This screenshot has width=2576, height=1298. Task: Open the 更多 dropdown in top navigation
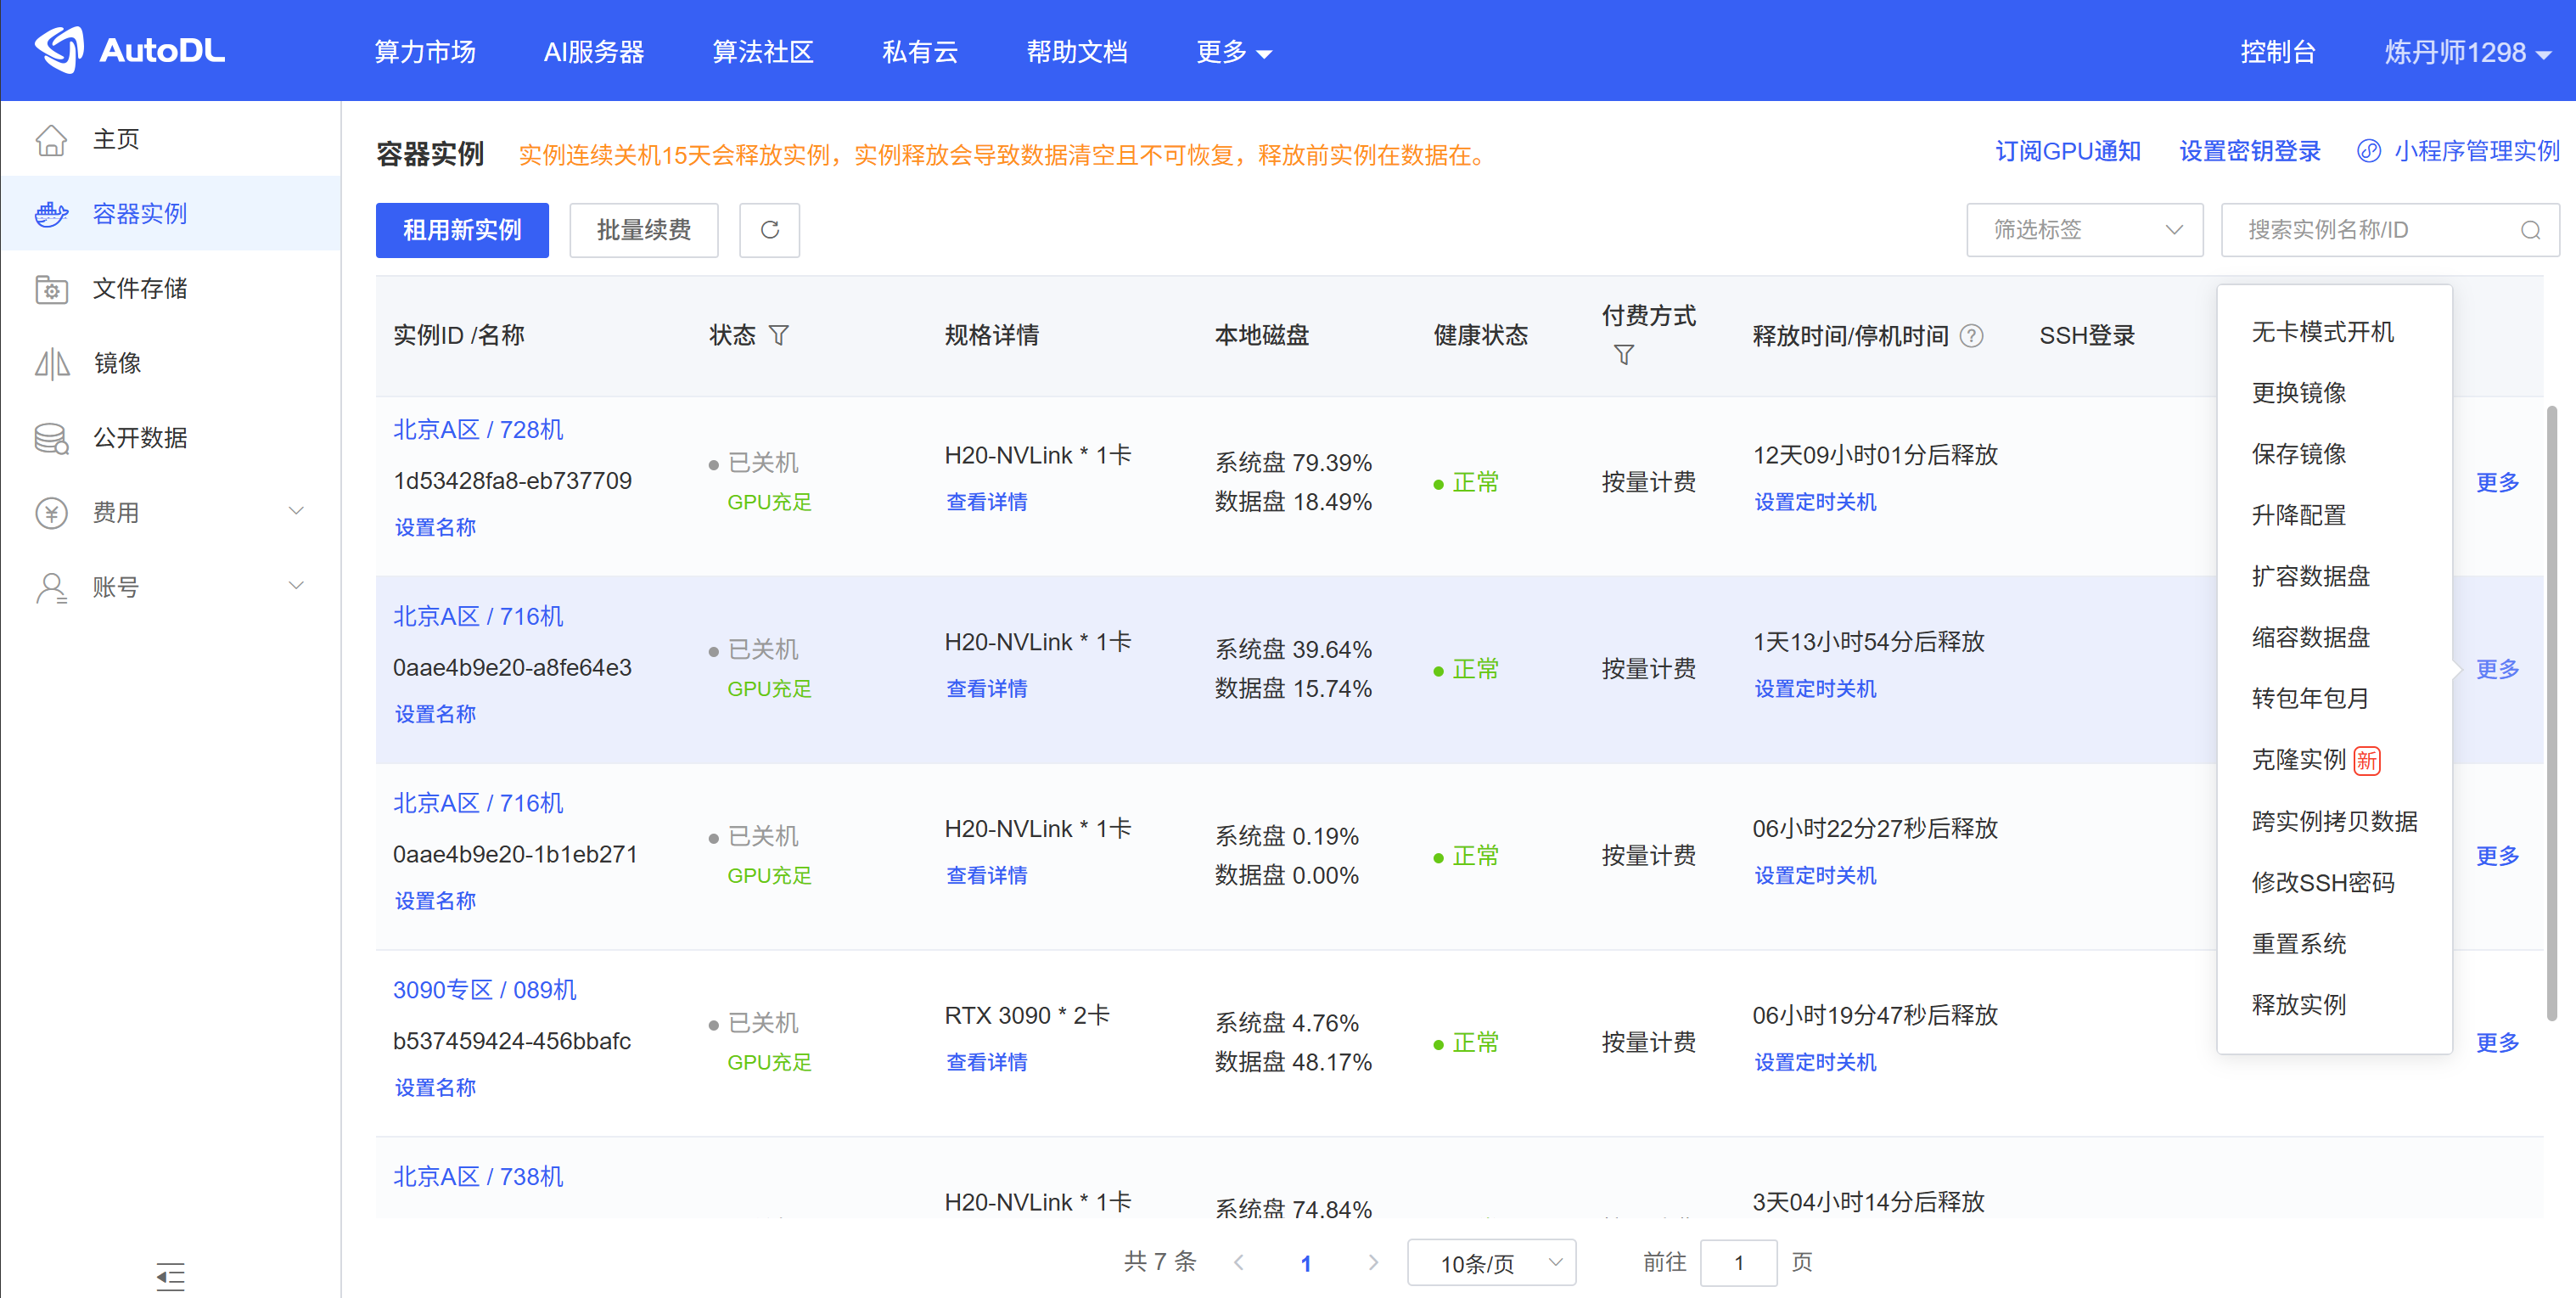pos(1233,52)
